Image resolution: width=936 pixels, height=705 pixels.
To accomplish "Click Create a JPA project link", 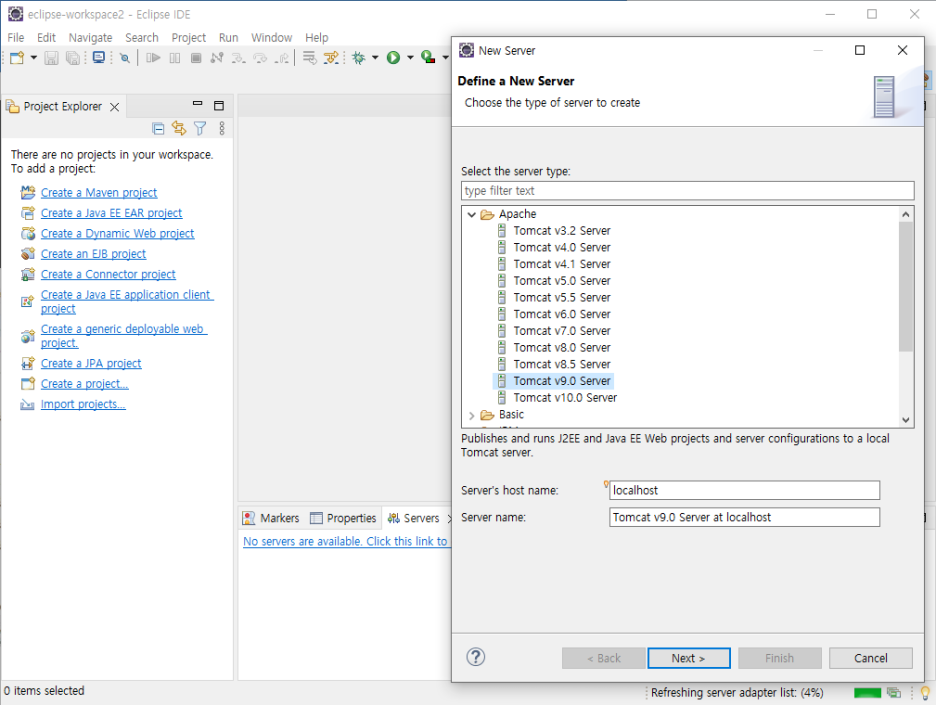I will pyautogui.click(x=91, y=364).
